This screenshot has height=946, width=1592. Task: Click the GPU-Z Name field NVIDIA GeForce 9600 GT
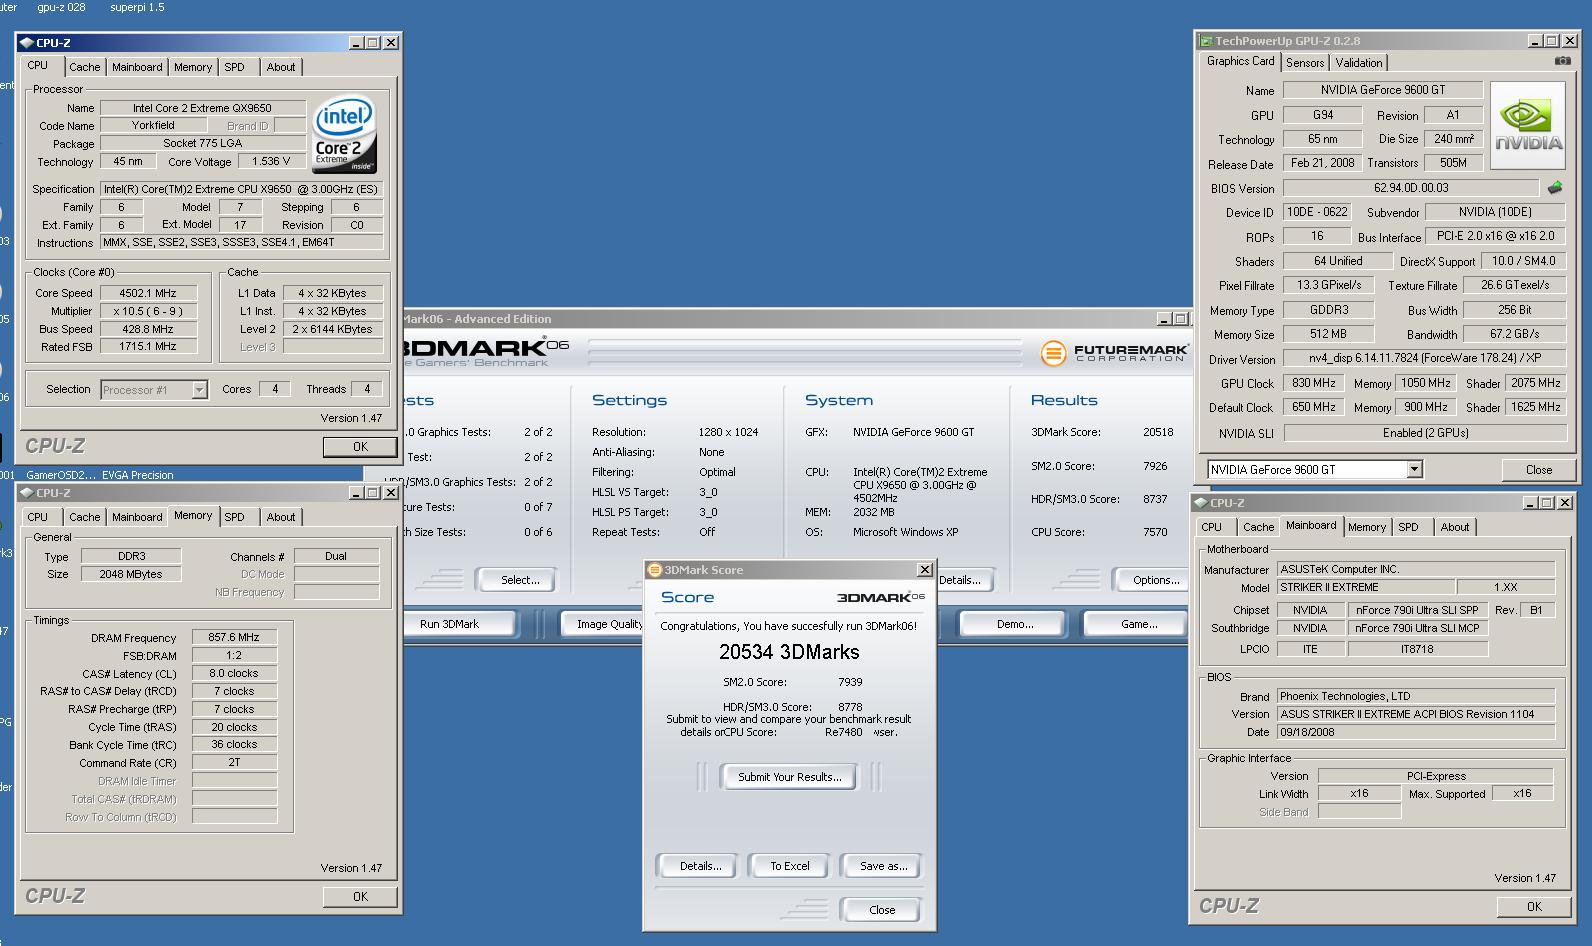1382,90
